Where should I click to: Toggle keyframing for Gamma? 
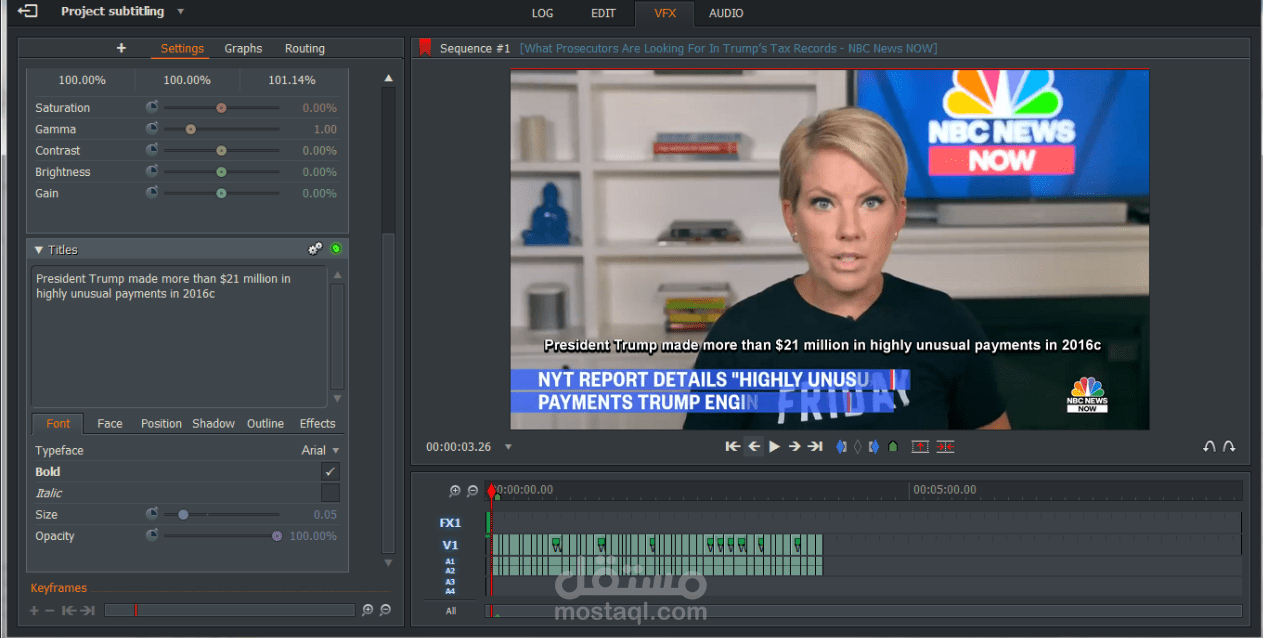pos(152,129)
